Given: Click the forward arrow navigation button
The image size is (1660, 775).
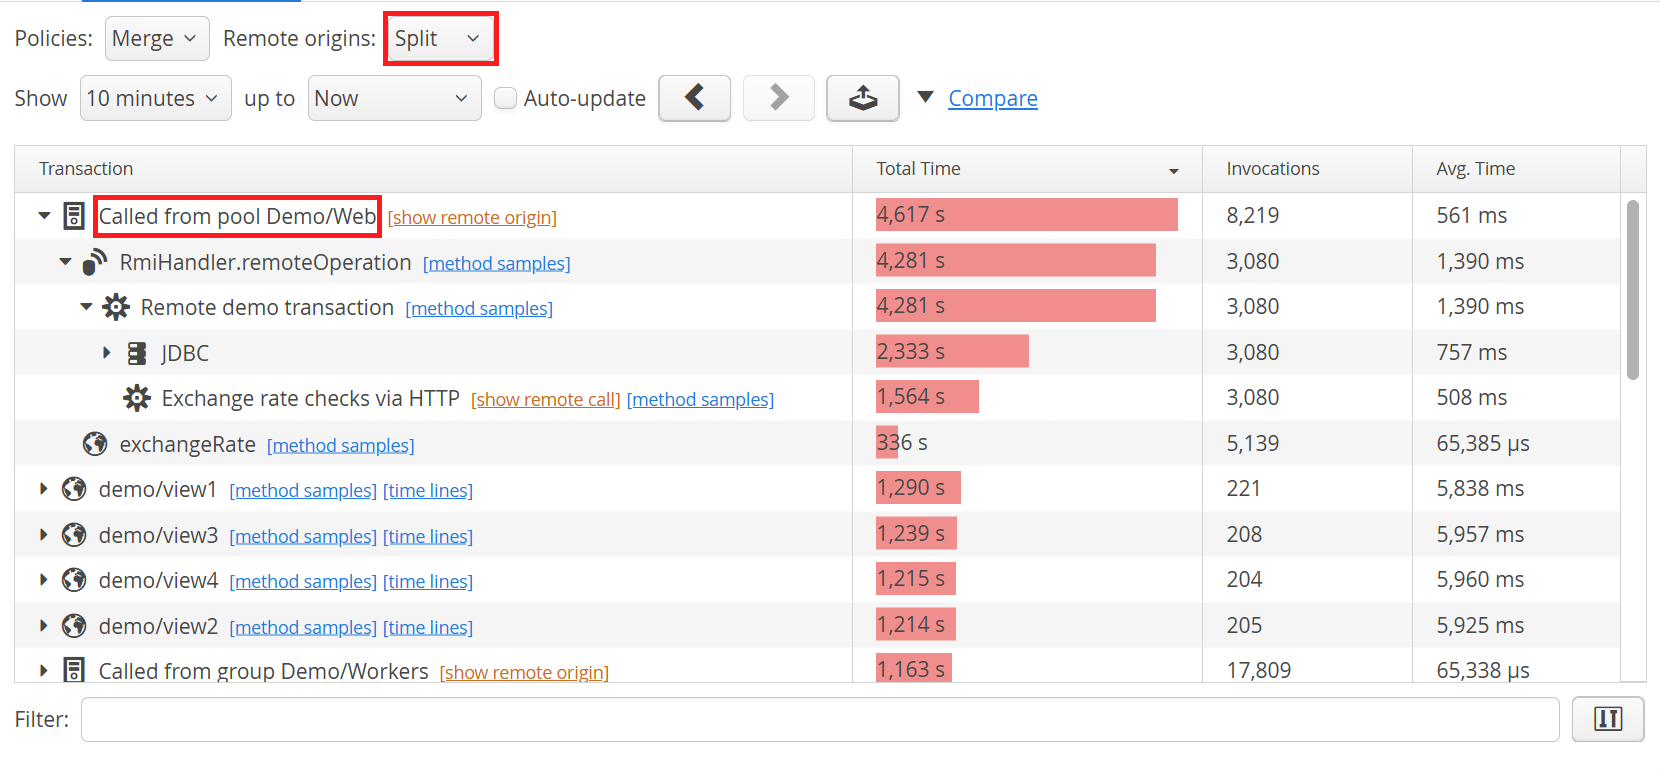Looking at the screenshot, I should click(778, 98).
